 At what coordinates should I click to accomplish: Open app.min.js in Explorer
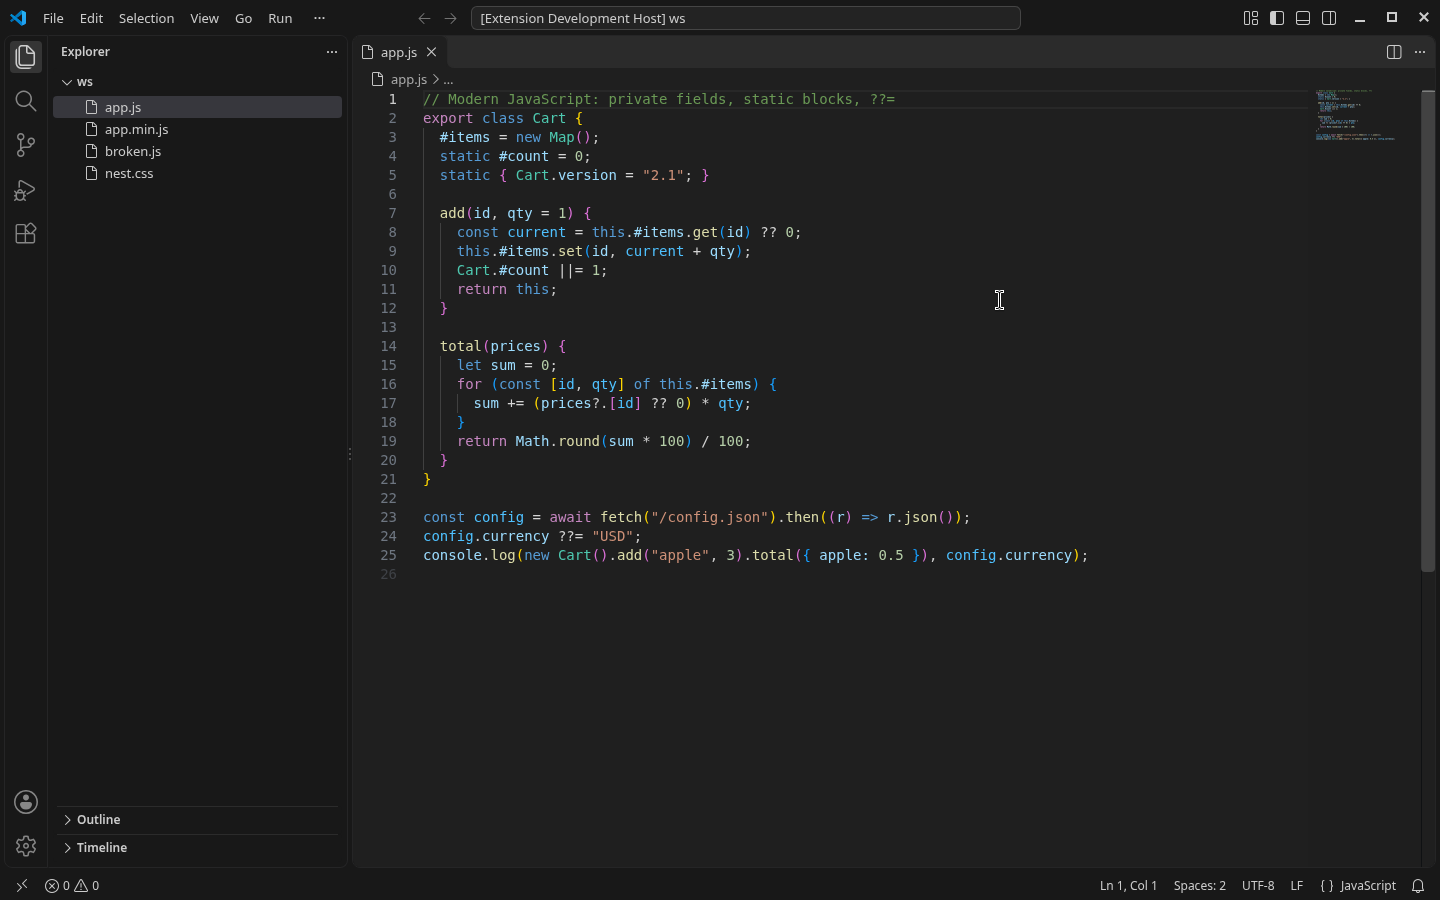pyautogui.click(x=197, y=130)
